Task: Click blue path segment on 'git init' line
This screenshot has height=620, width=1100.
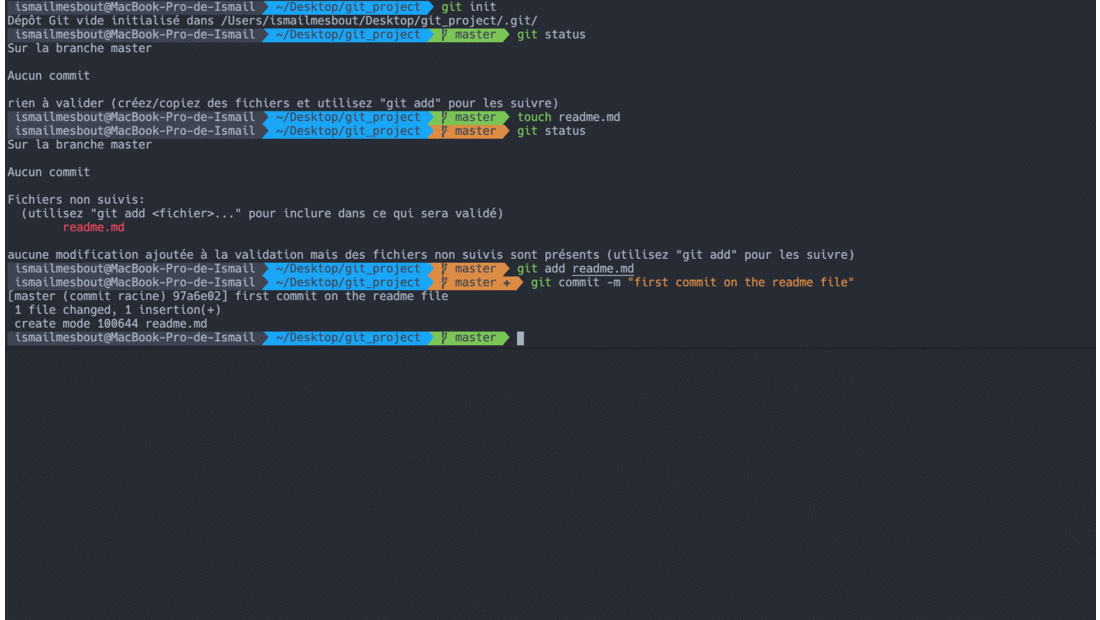Action: click(348, 7)
